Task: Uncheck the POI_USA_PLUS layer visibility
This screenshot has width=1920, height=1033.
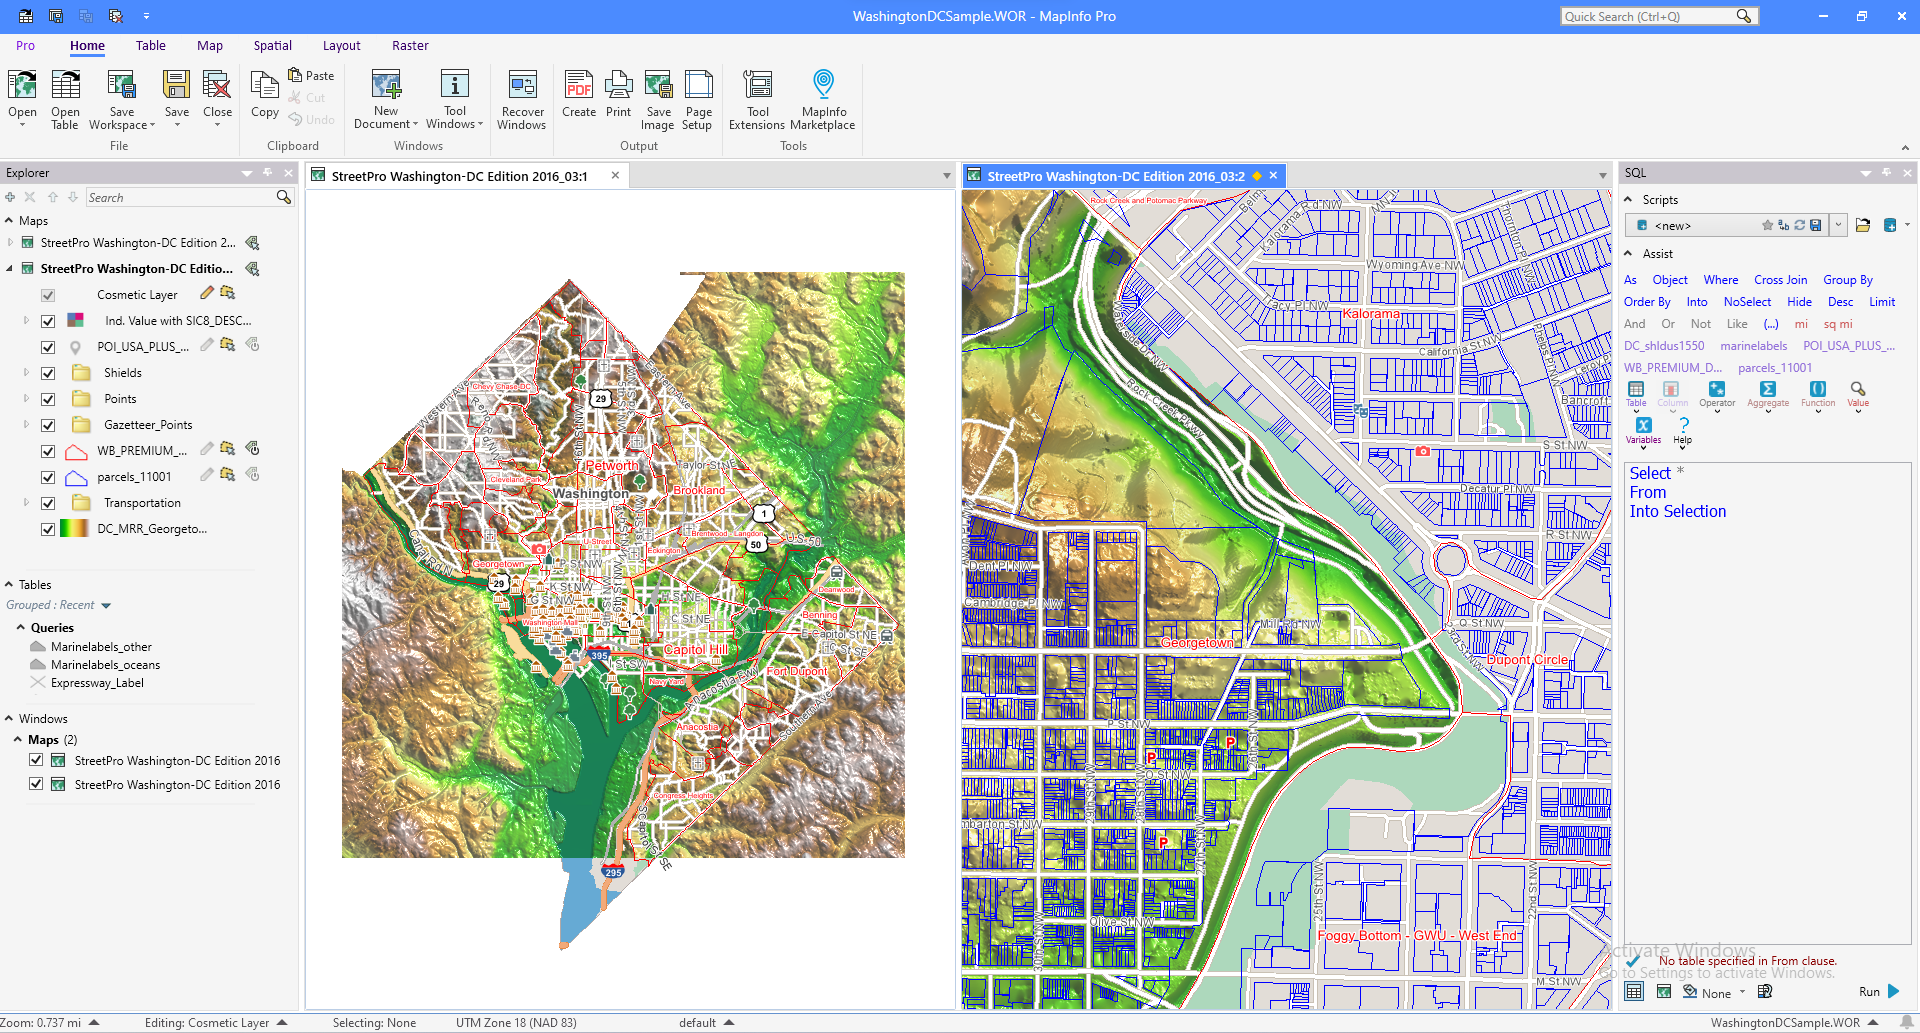Action: tap(48, 347)
